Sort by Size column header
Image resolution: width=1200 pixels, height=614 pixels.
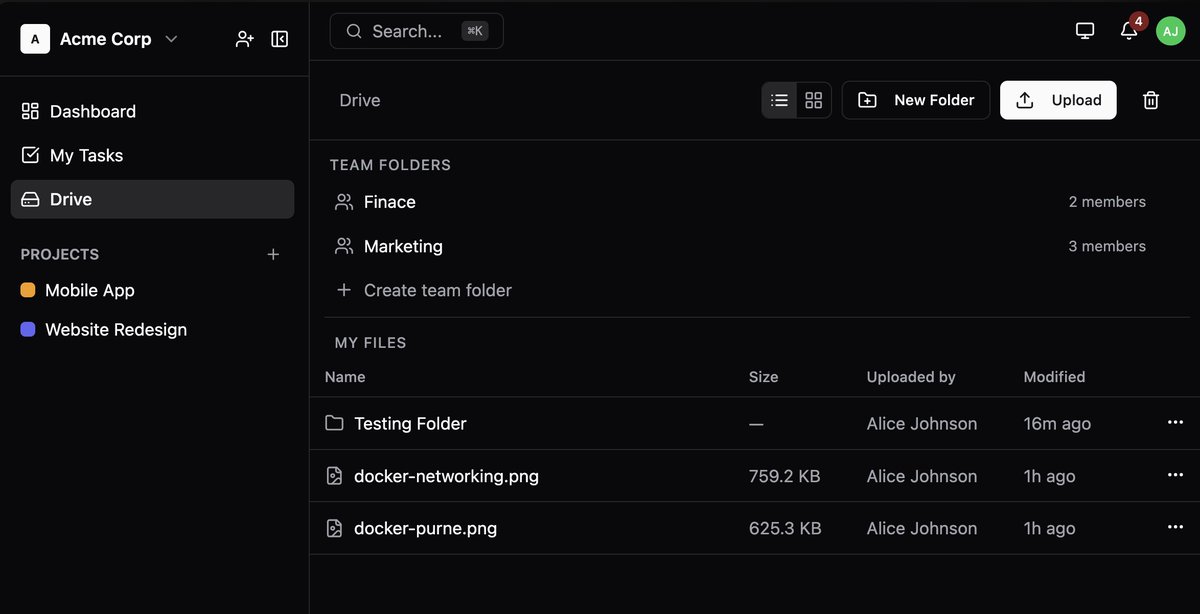(x=763, y=377)
